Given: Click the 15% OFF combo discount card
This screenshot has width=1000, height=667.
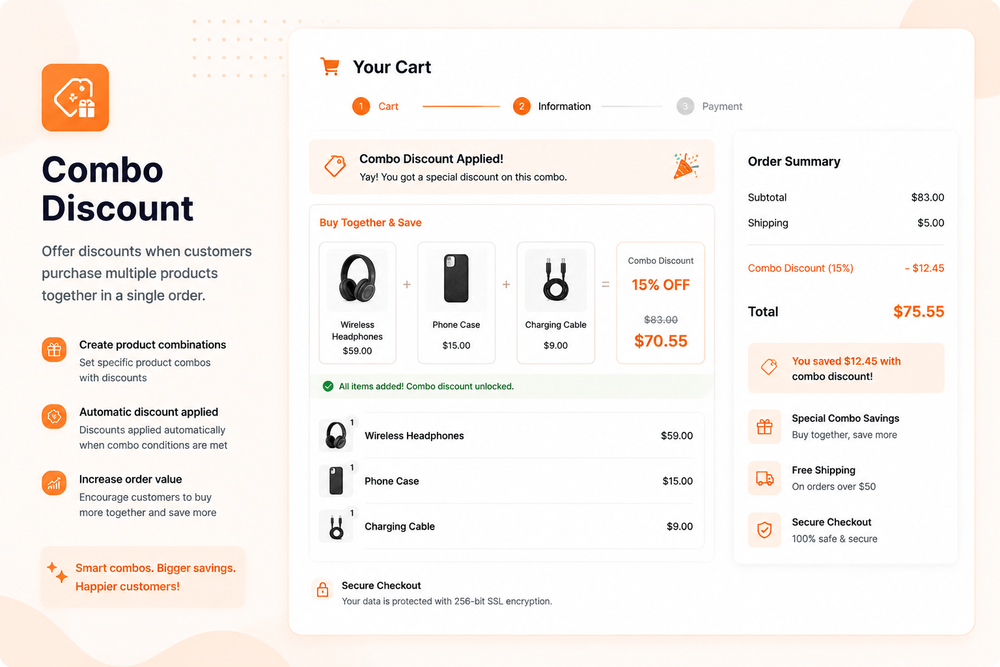Looking at the screenshot, I should [661, 303].
